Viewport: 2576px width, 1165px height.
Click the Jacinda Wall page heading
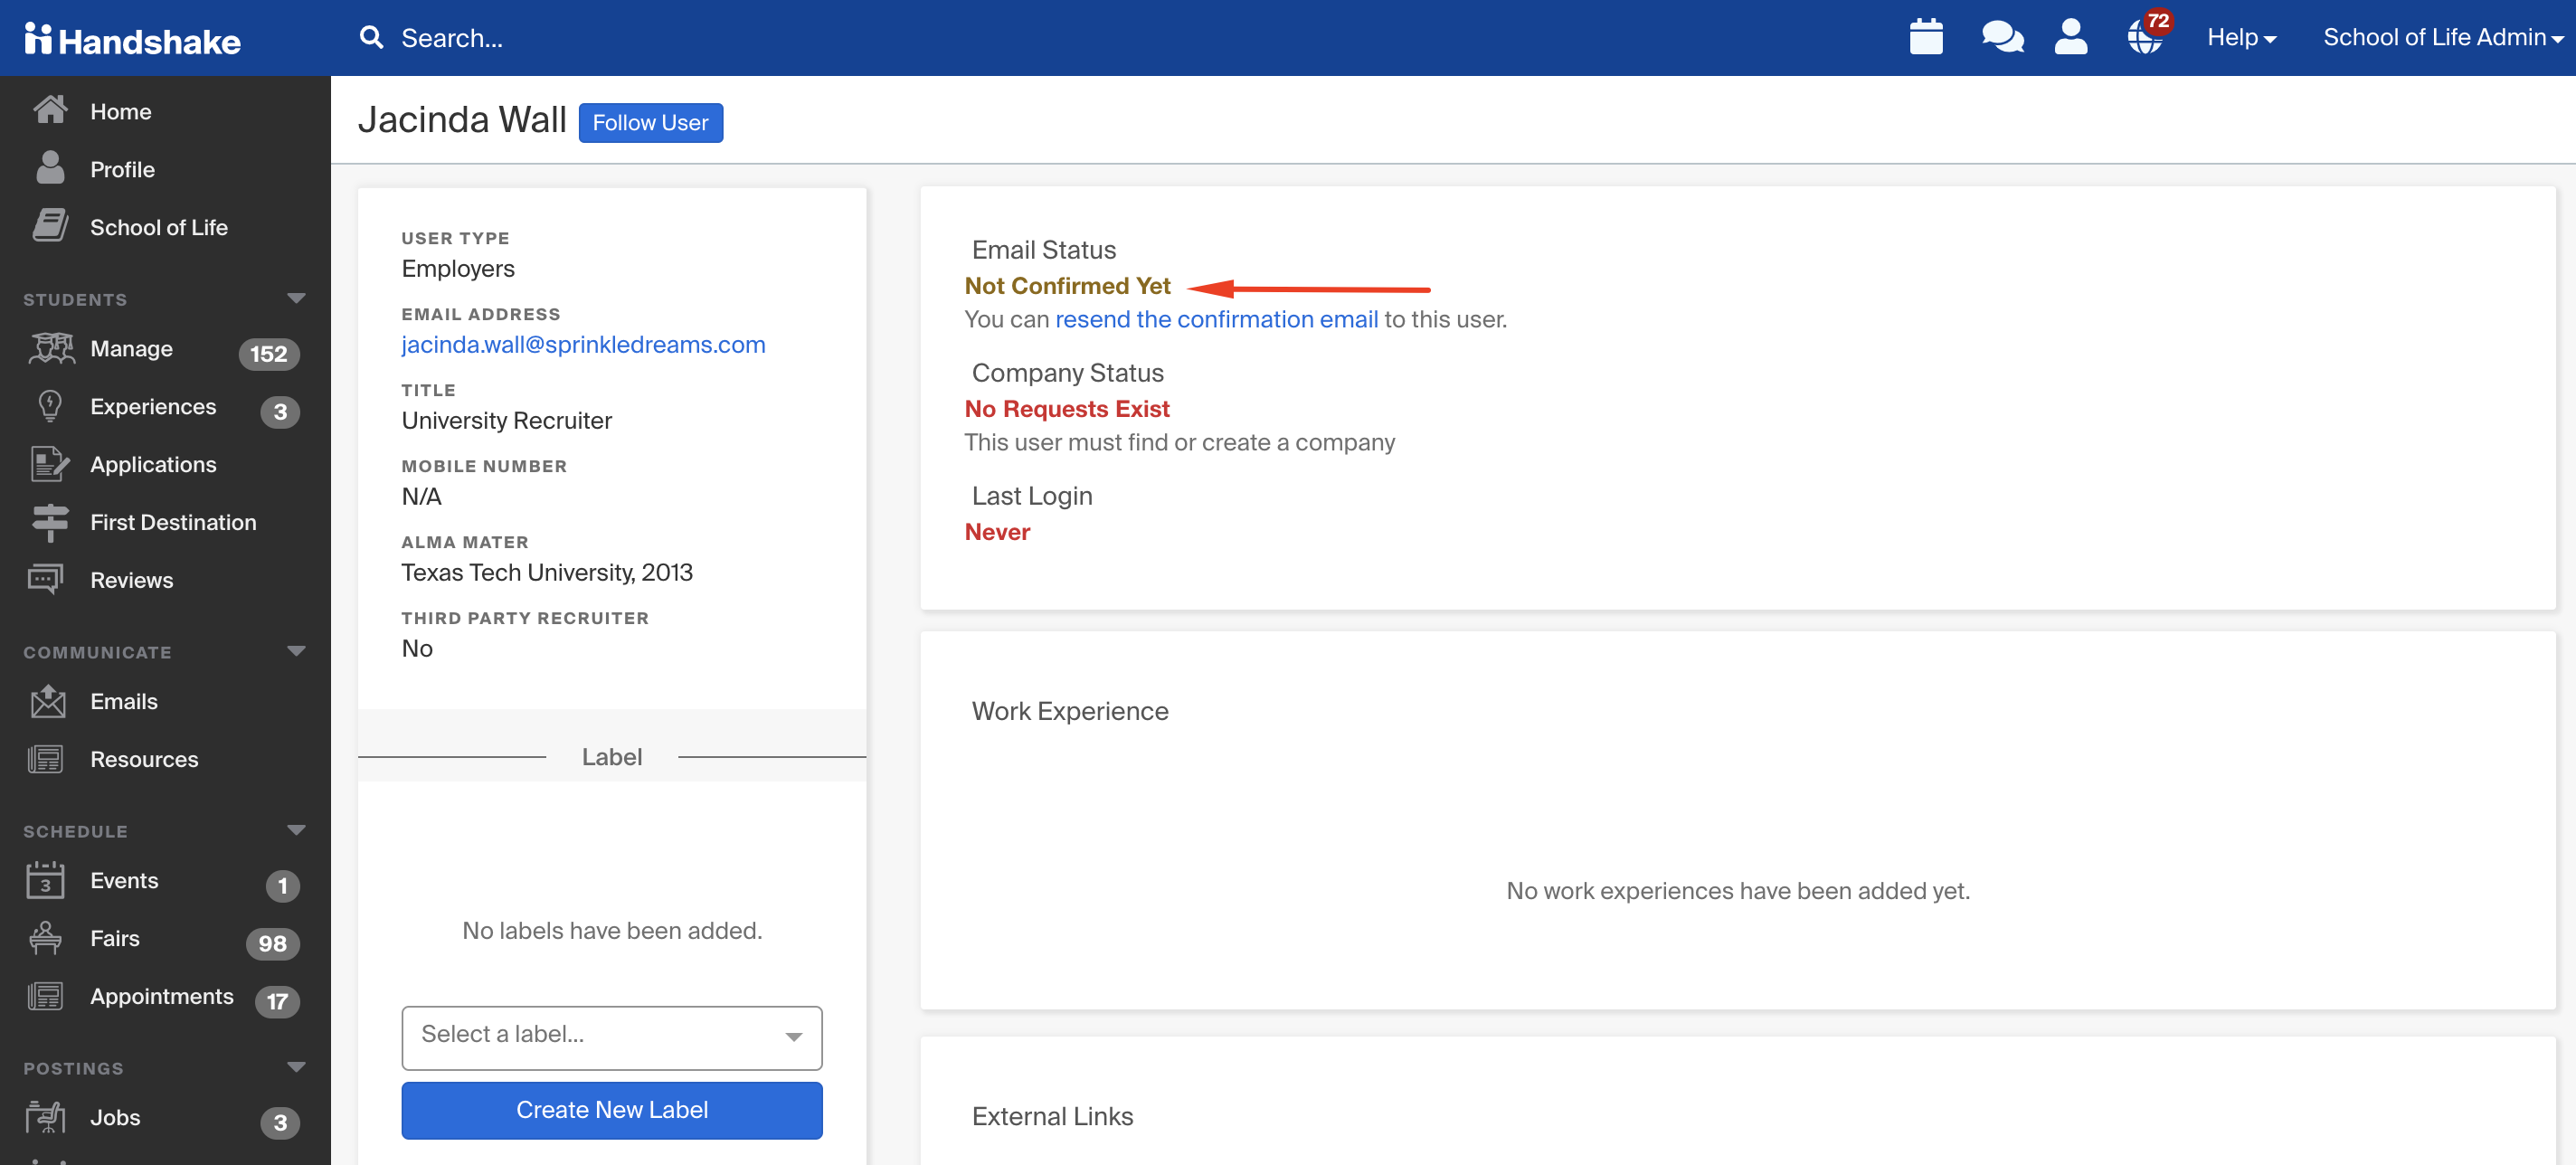462,119
